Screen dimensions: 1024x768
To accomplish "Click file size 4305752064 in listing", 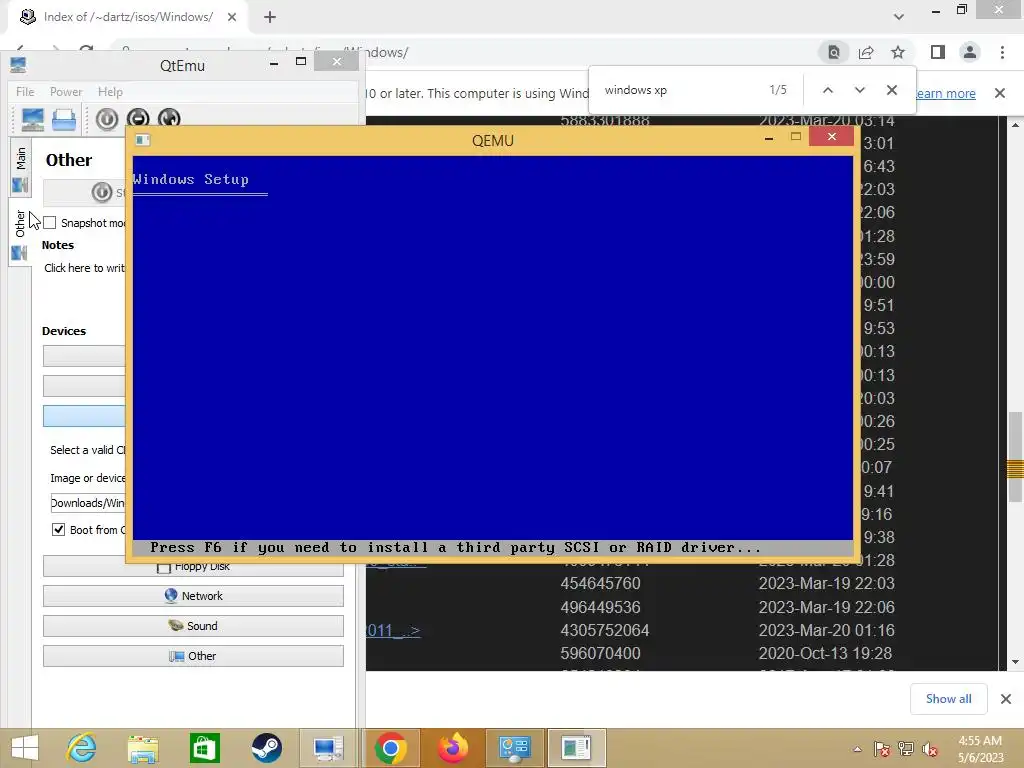I will coord(605,630).
